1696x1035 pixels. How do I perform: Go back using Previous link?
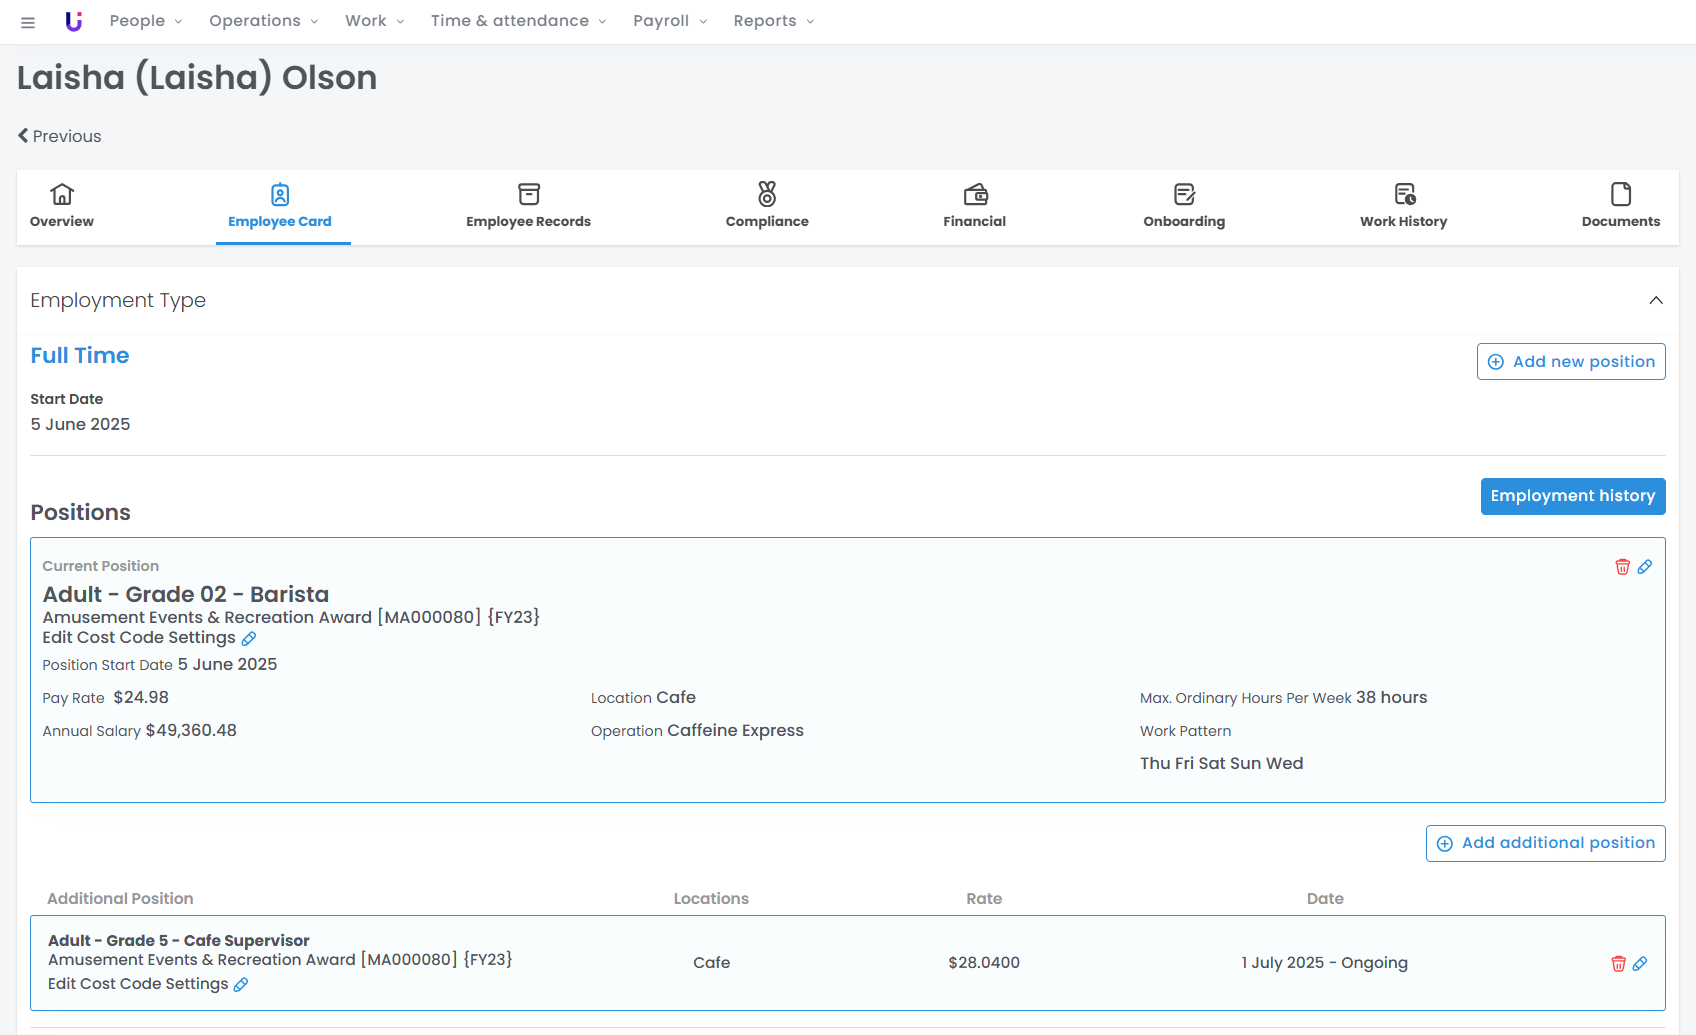pyautogui.click(x=60, y=136)
